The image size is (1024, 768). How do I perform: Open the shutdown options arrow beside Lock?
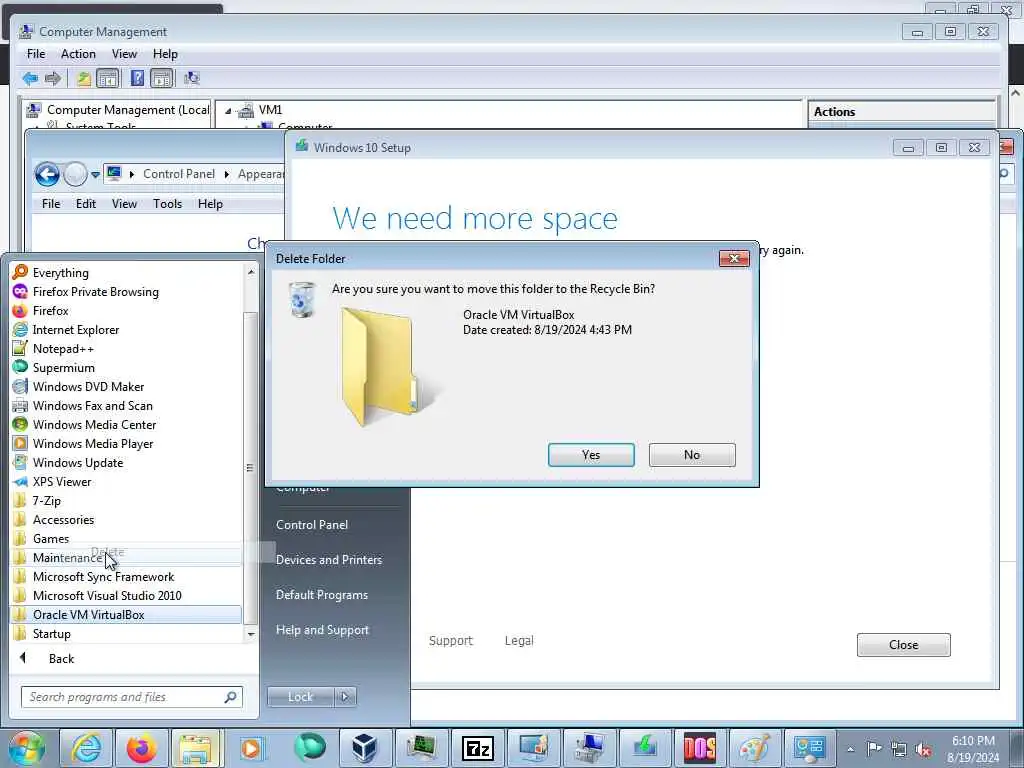[345, 697]
